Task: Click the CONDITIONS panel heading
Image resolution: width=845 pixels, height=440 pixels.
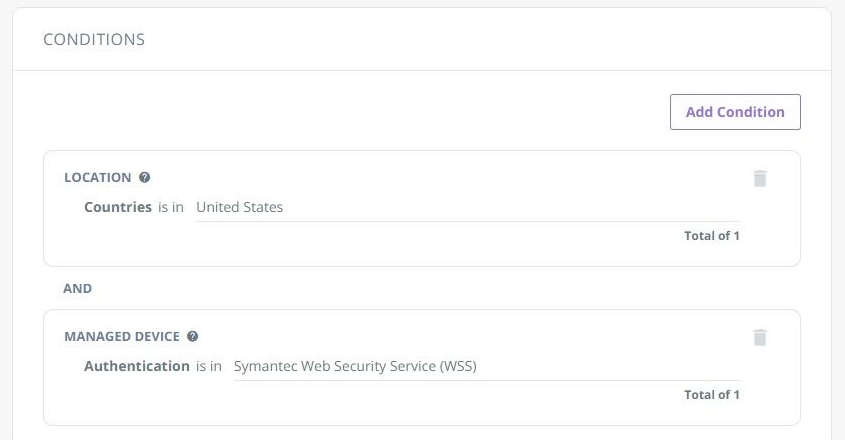Action: (x=94, y=40)
